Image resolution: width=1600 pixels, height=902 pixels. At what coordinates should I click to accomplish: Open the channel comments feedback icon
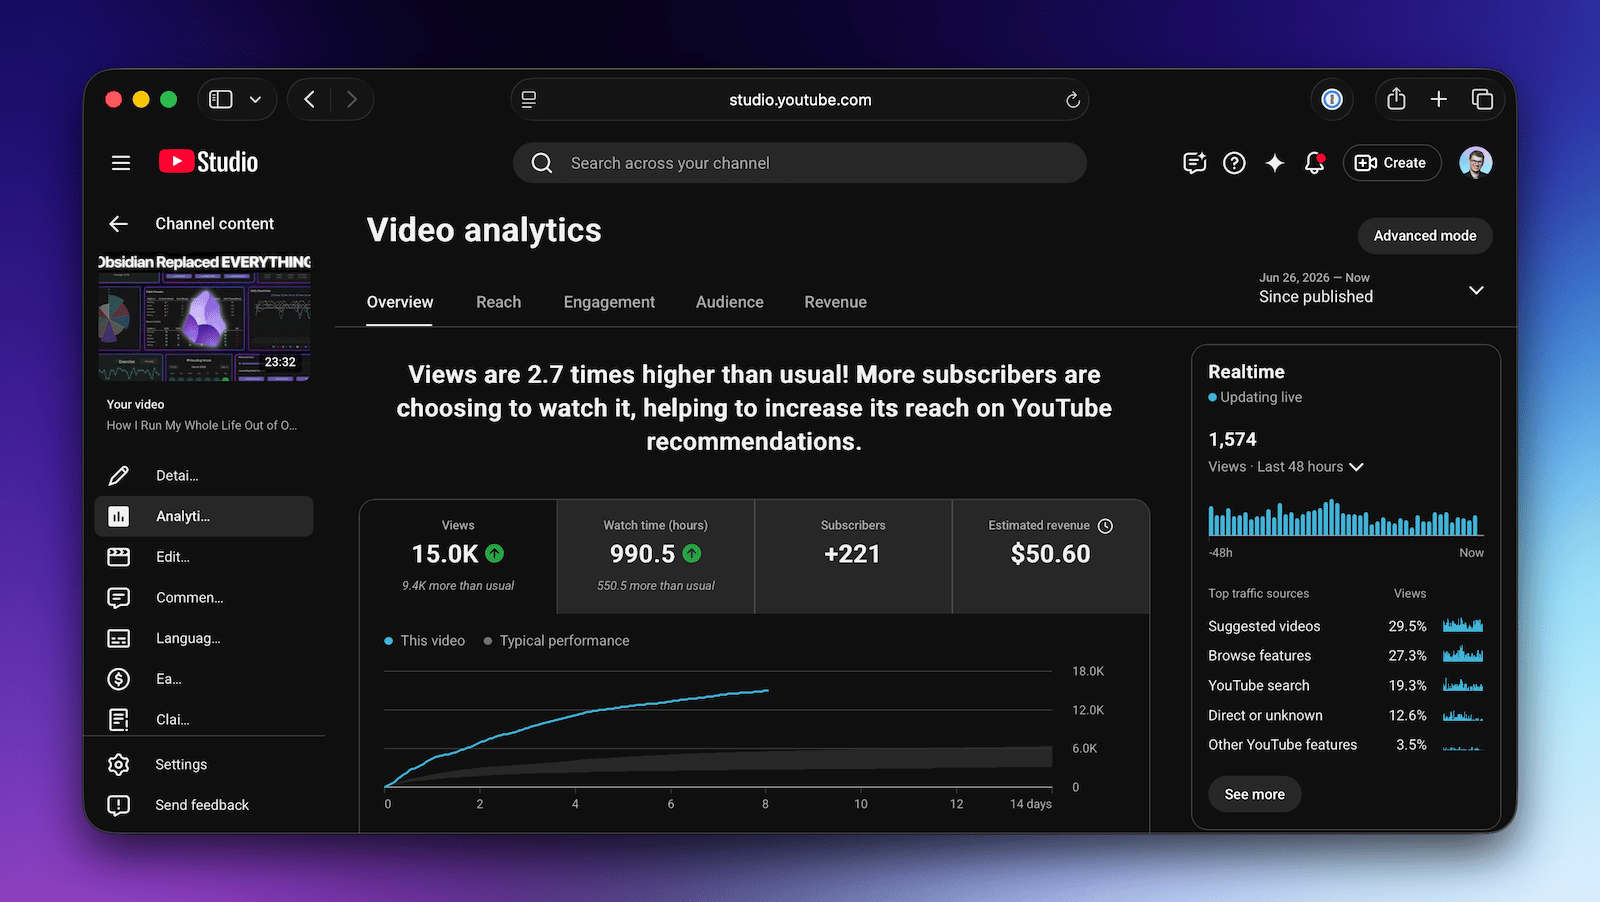tap(1194, 163)
